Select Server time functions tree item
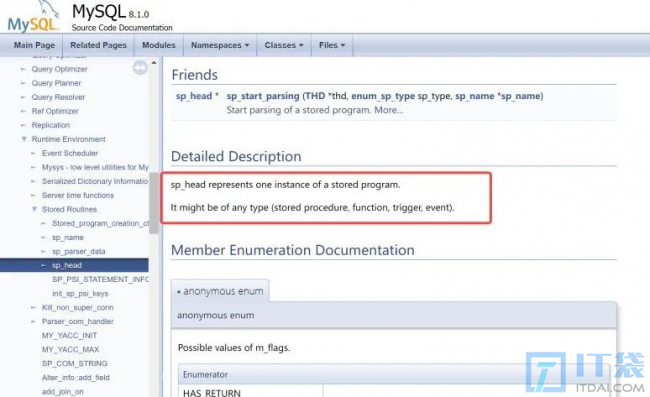This screenshot has width=650, height=397. coord(78,195)
